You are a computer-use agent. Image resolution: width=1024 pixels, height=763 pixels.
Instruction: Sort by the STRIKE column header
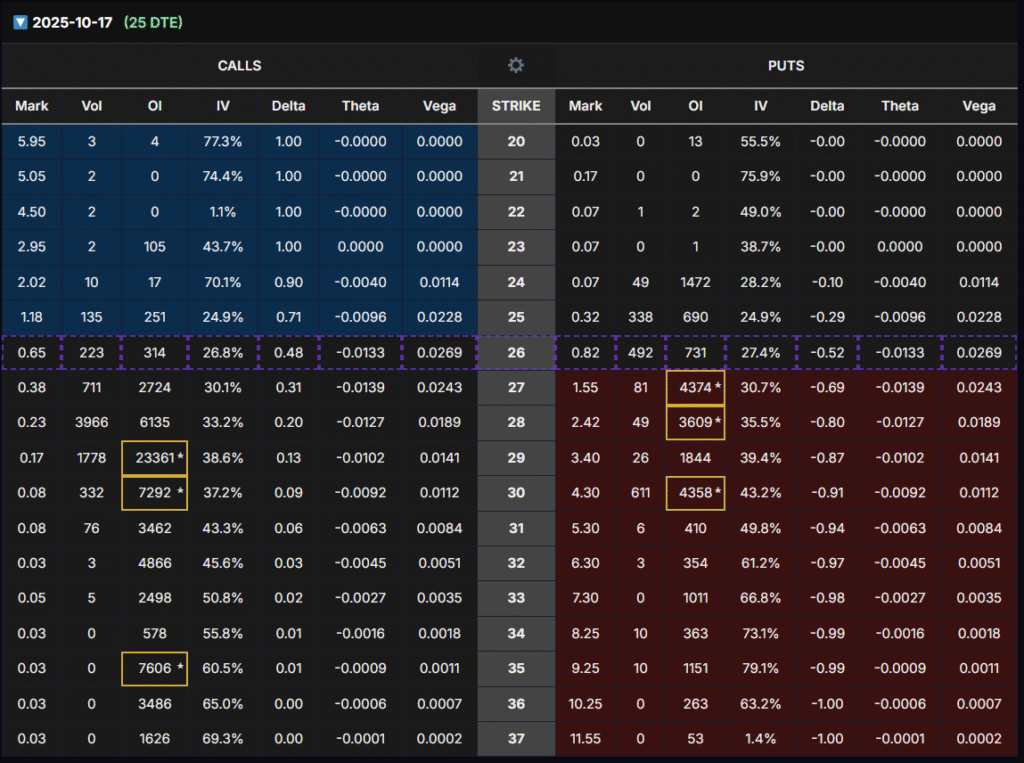pos(516,106)
